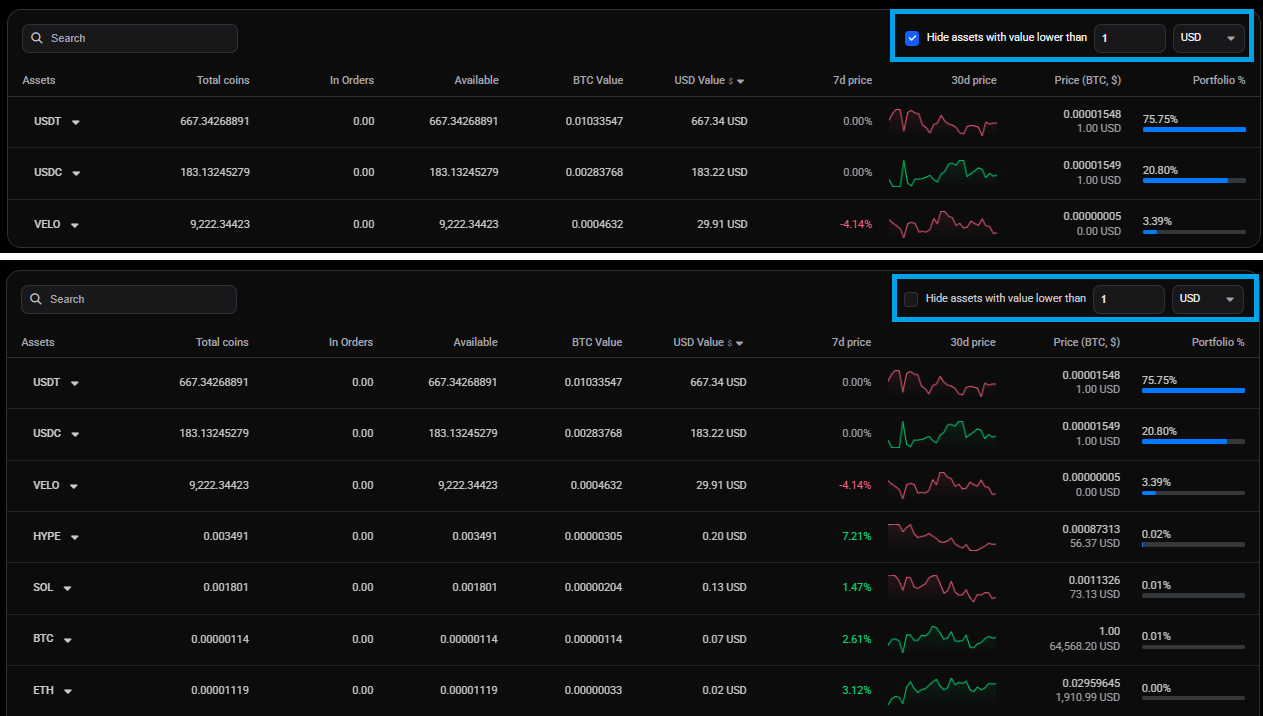Expand the SOL asset row arrow
1263x716 pixels.
point(67,588)
